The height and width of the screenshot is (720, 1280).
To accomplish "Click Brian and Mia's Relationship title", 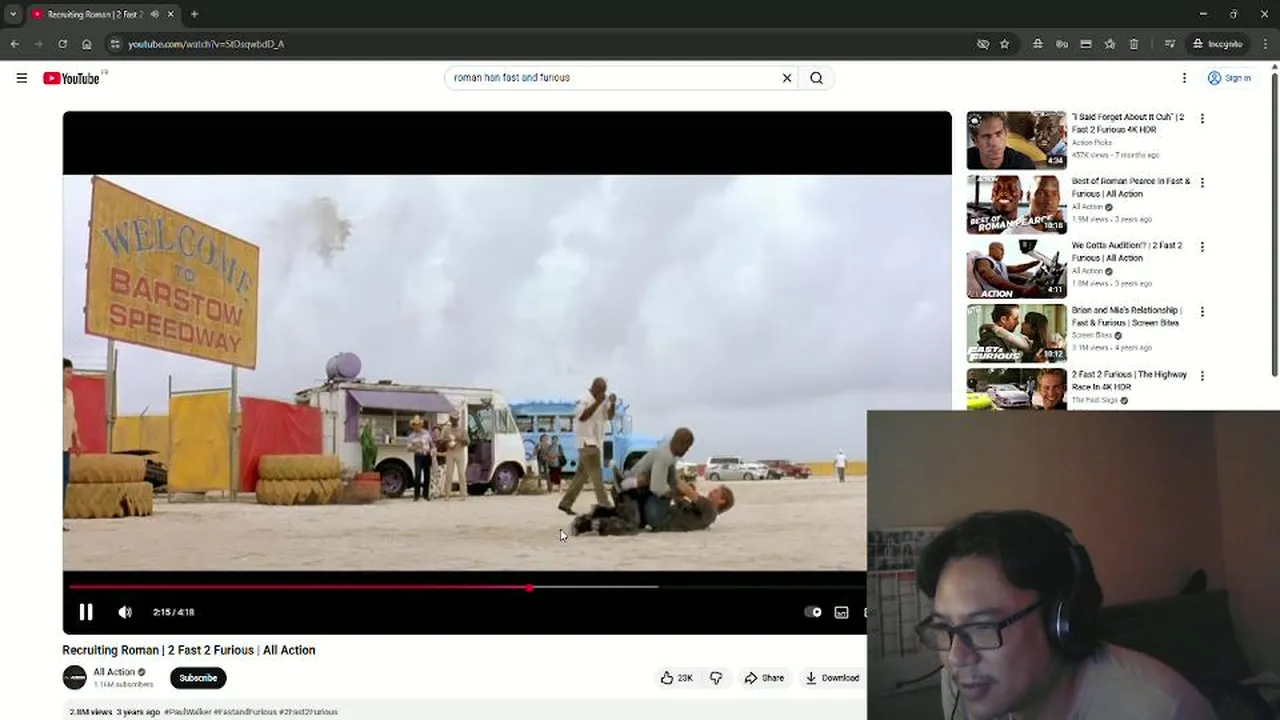I will pyautogui.click(x=1127, y=317).
